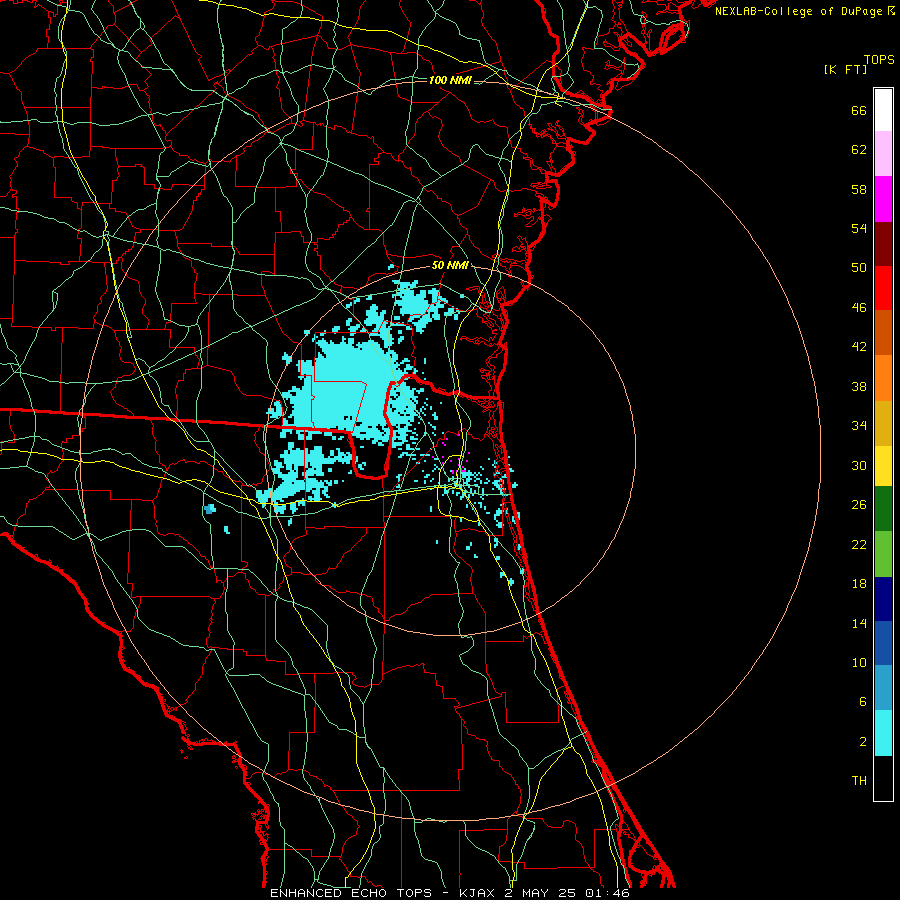Click the 'ENHANCED ECHO TOPS' caption text
Image resolution: width=900 pixels, height=900 pixels.
click(351, 893)
